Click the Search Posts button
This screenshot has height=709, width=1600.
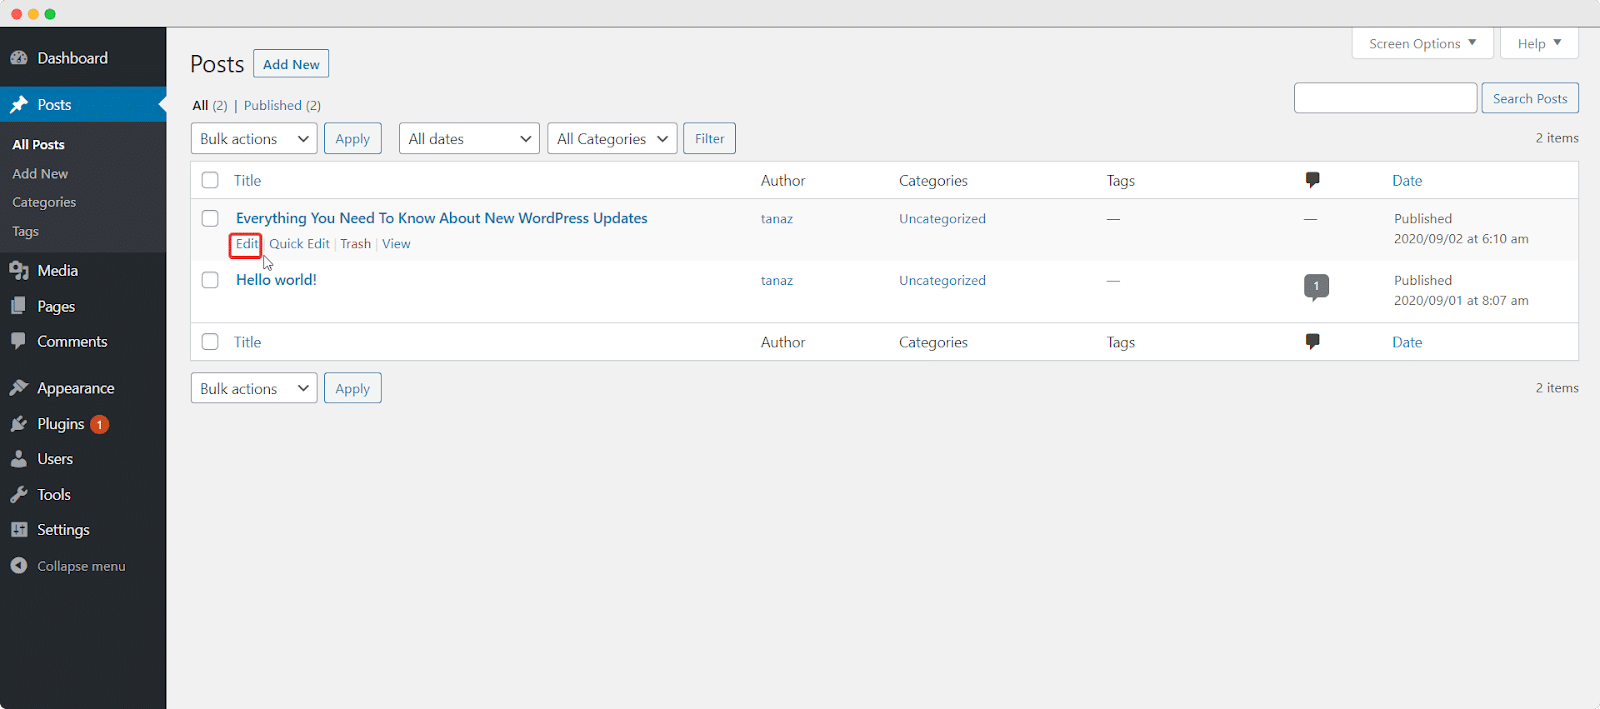1530,98
